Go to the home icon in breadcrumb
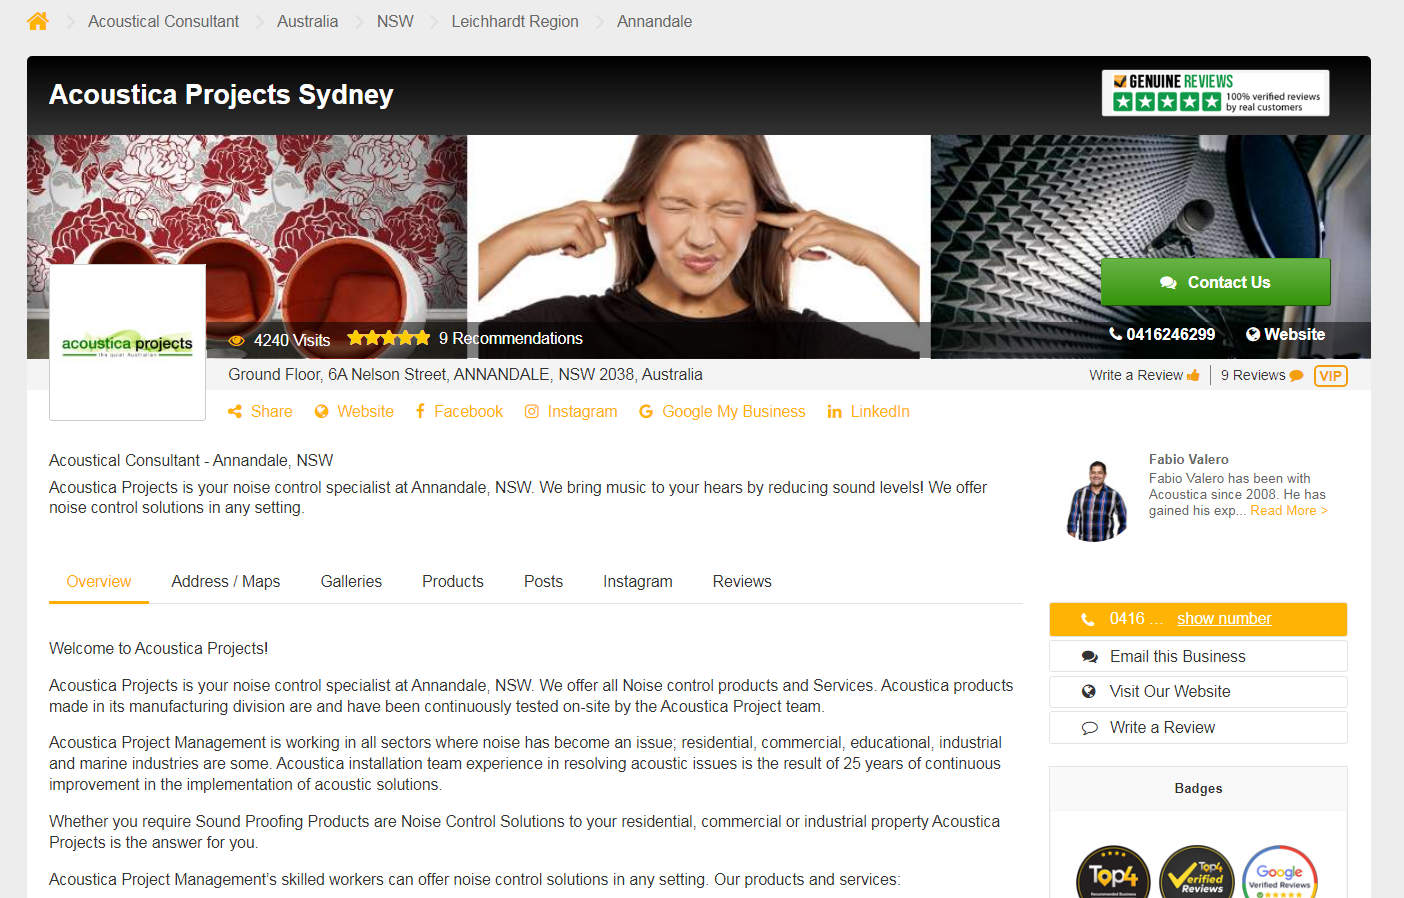Viewport: 1404px width, 898px height. (38, 21)
